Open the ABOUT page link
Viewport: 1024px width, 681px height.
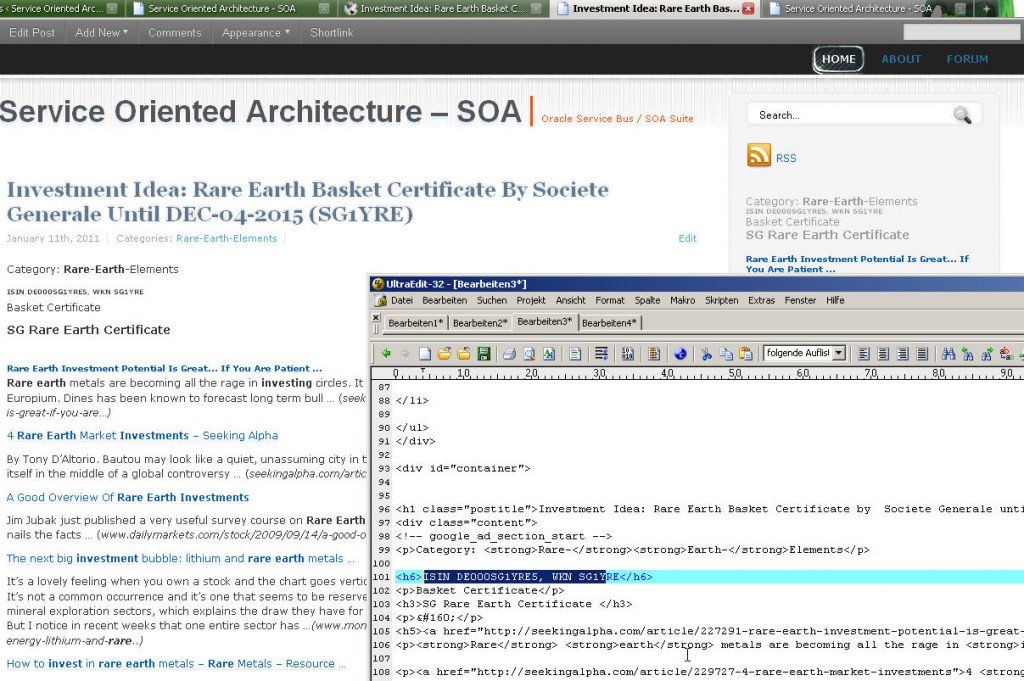[901, 59]
